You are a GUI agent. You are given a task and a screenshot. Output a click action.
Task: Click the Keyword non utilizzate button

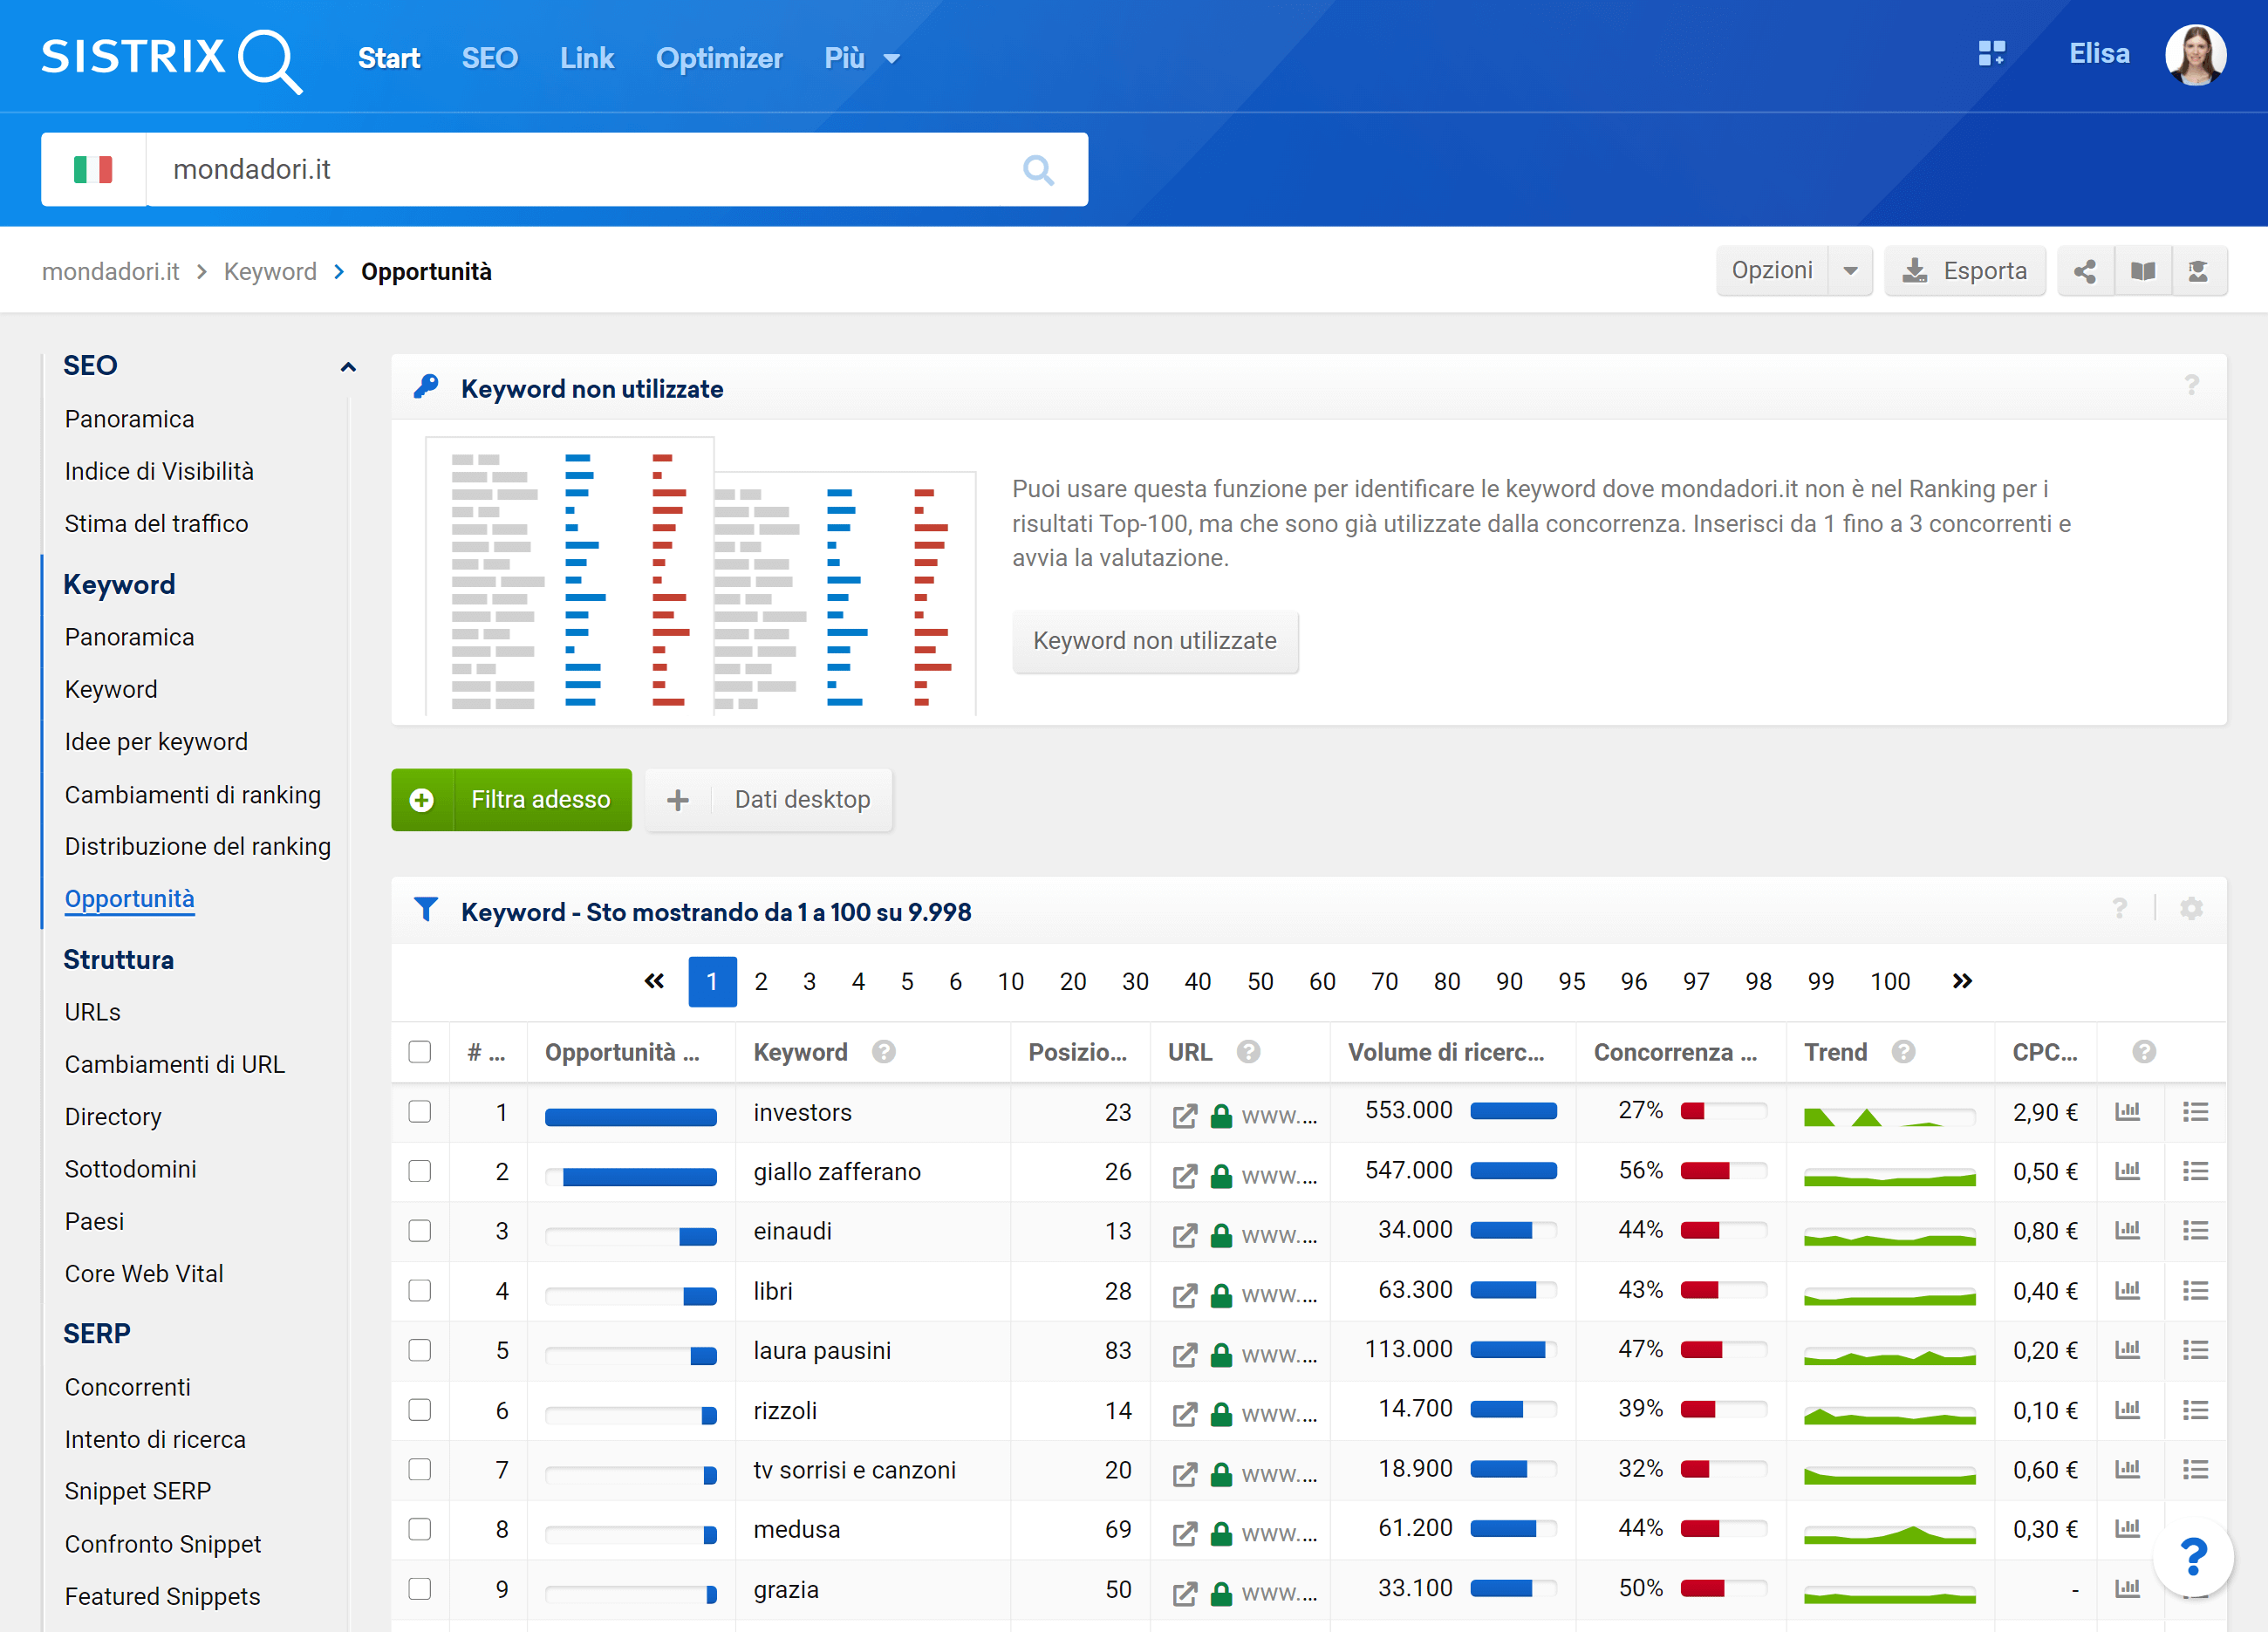coord(1155,641)
